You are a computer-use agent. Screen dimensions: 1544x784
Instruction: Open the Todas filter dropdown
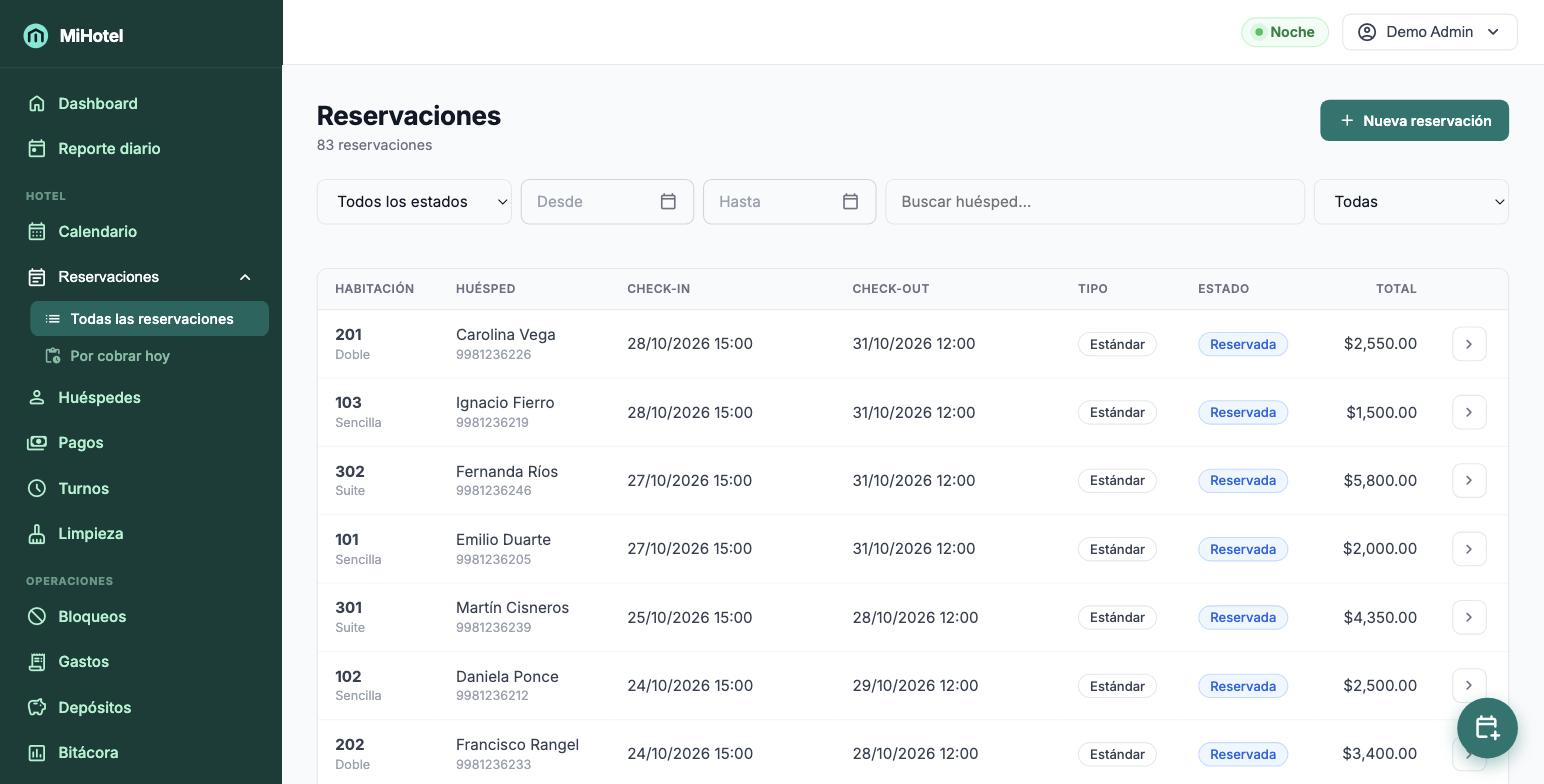(1411, 202)
